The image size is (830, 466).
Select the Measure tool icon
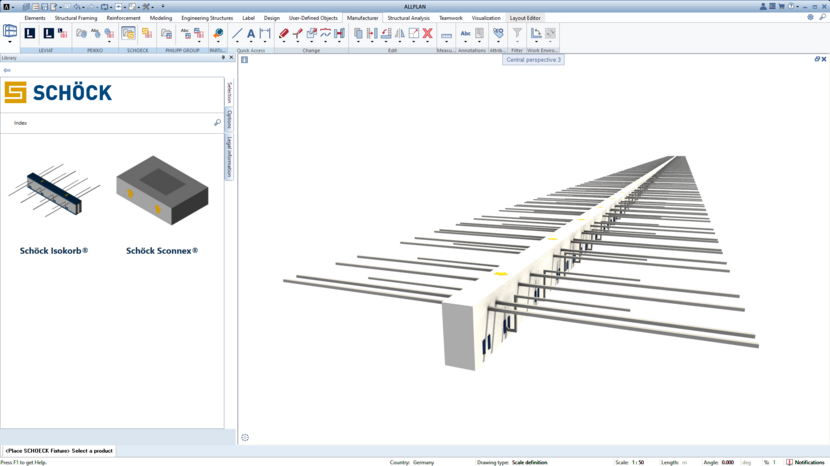click(446, 35)
